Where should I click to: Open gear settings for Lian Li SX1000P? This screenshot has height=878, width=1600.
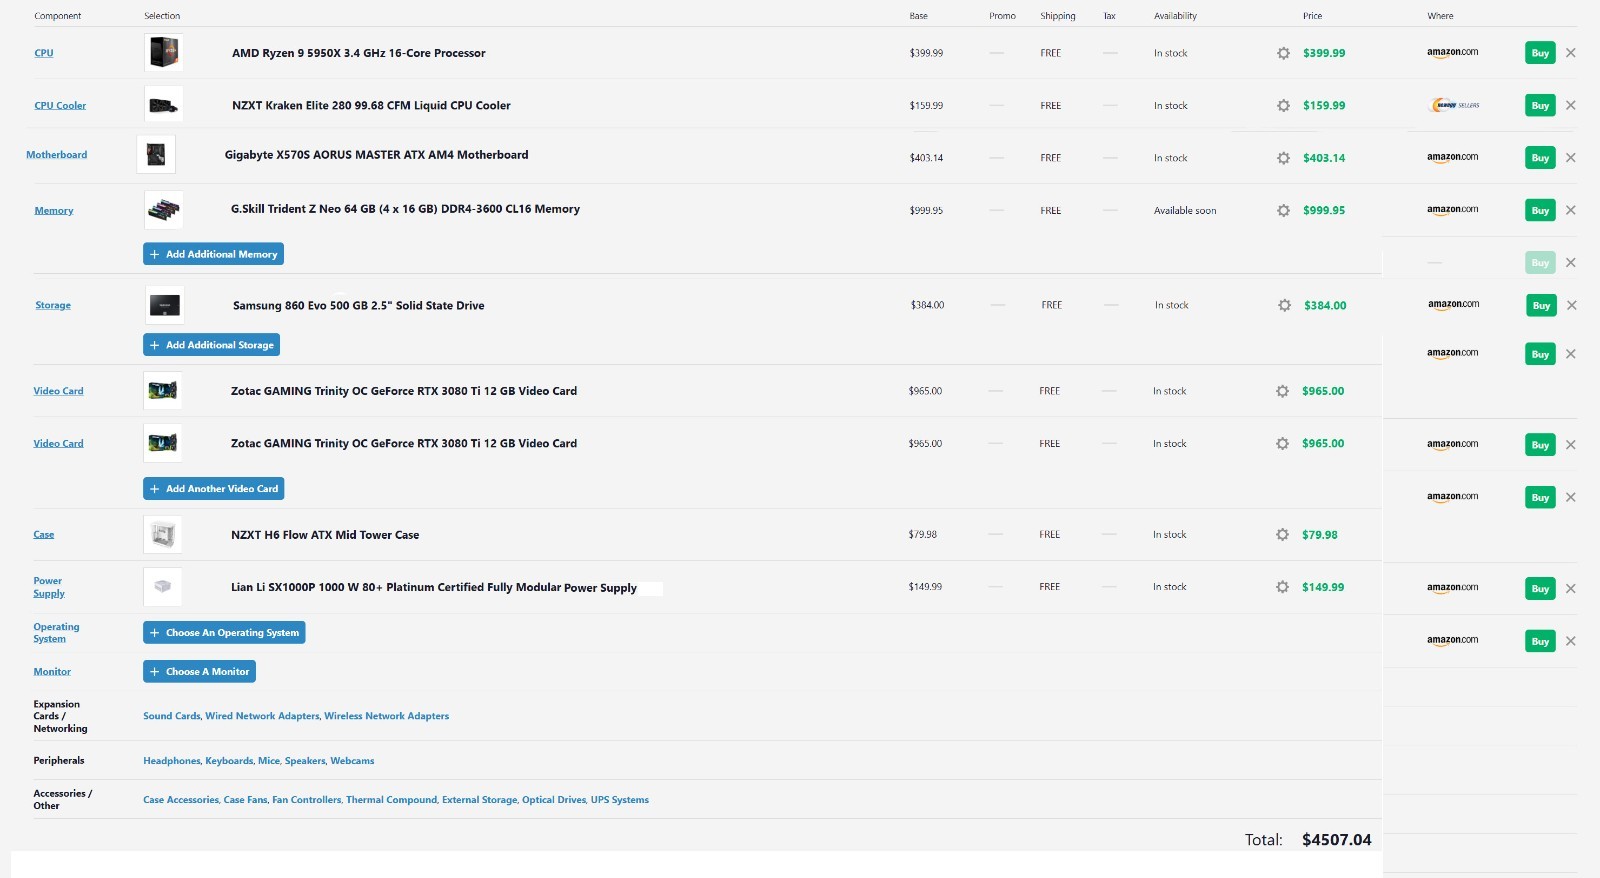tap(1282, 587)
